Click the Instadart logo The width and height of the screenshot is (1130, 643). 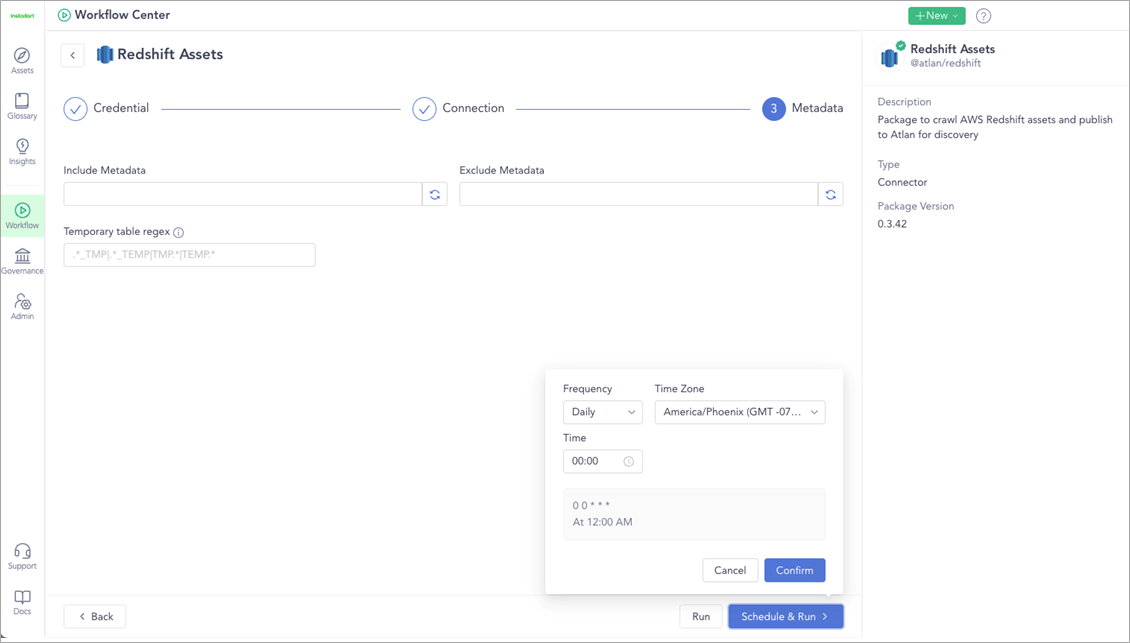22,15
